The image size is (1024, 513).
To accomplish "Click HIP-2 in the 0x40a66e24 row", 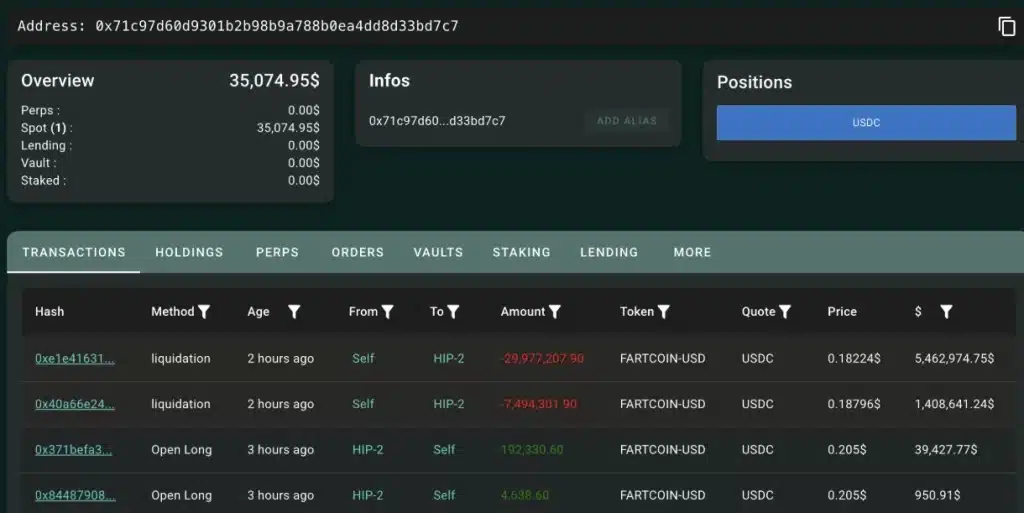I will click(x=449, y=405).
